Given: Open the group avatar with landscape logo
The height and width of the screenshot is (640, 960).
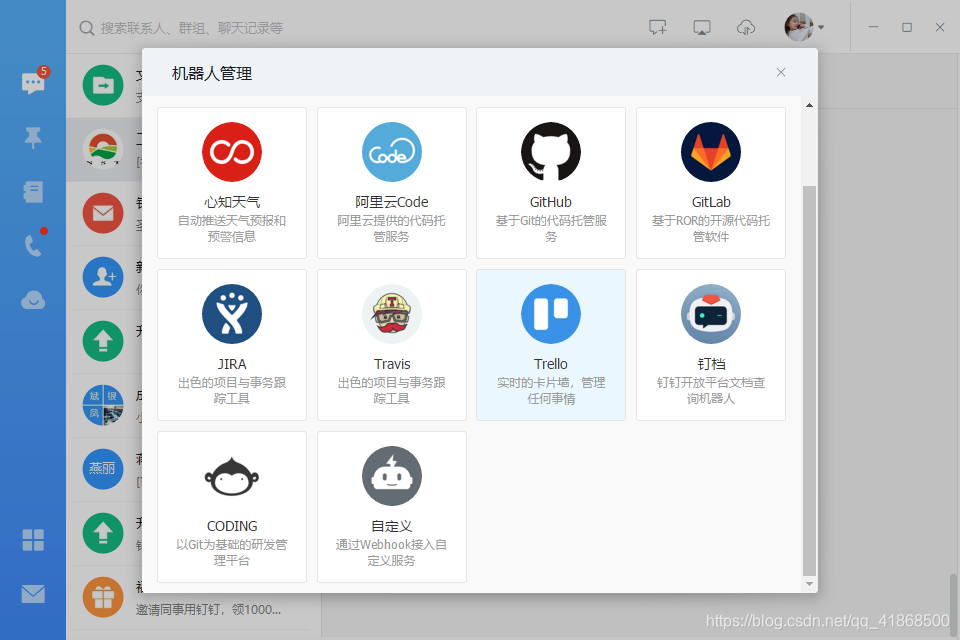Looking at the screenshot, I should coord(103,149).
